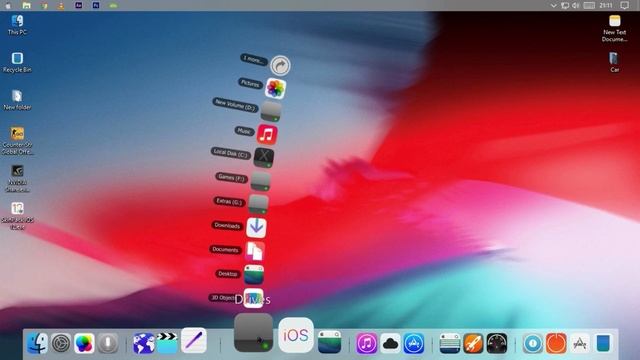Open the volume speaker tray icon

[x=576, y=5]
